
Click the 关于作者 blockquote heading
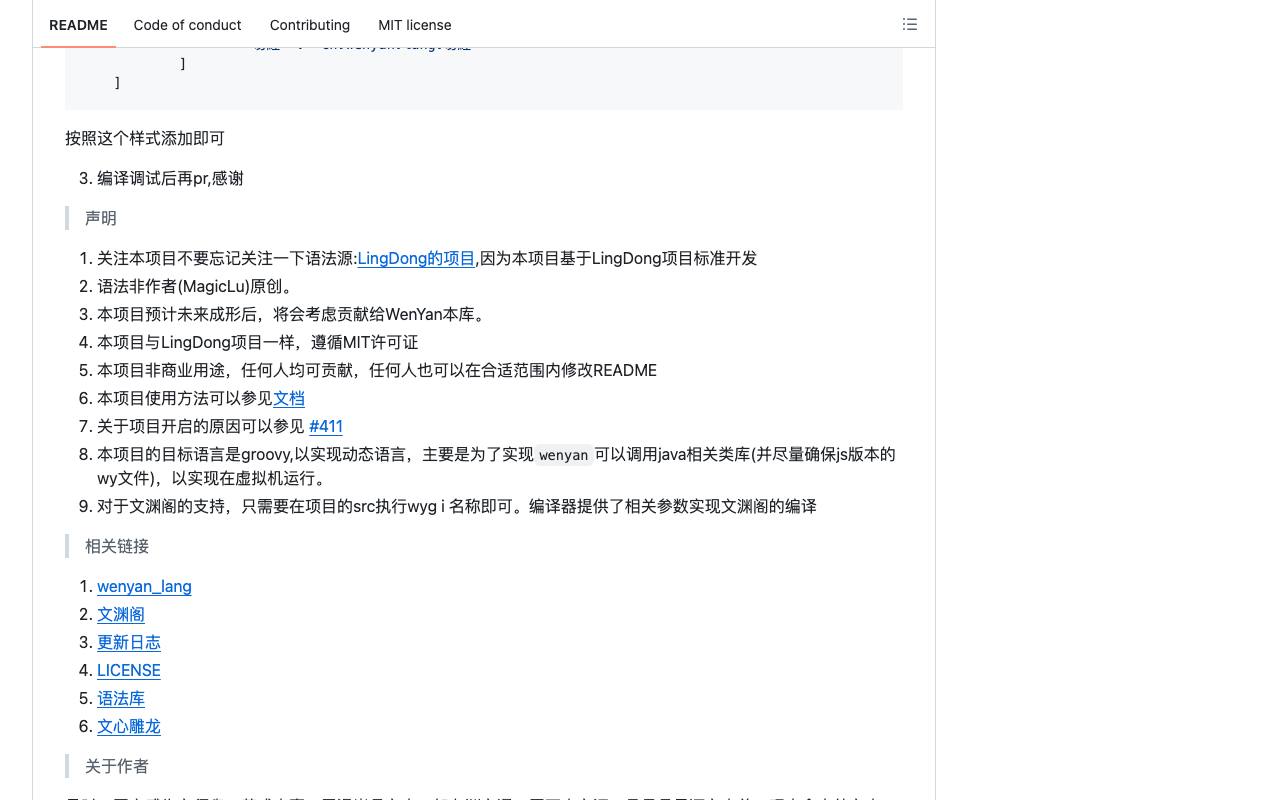[117, 766]
